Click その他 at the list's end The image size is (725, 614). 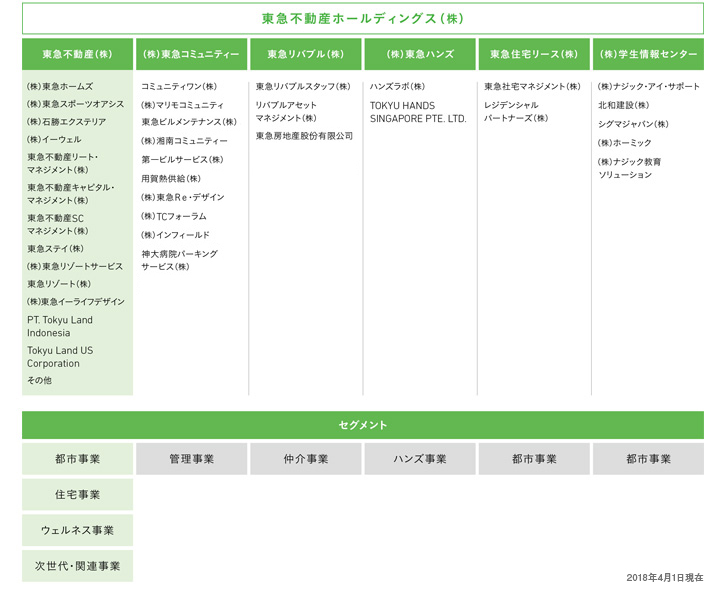pyautogui.click(x=39, y=380)
